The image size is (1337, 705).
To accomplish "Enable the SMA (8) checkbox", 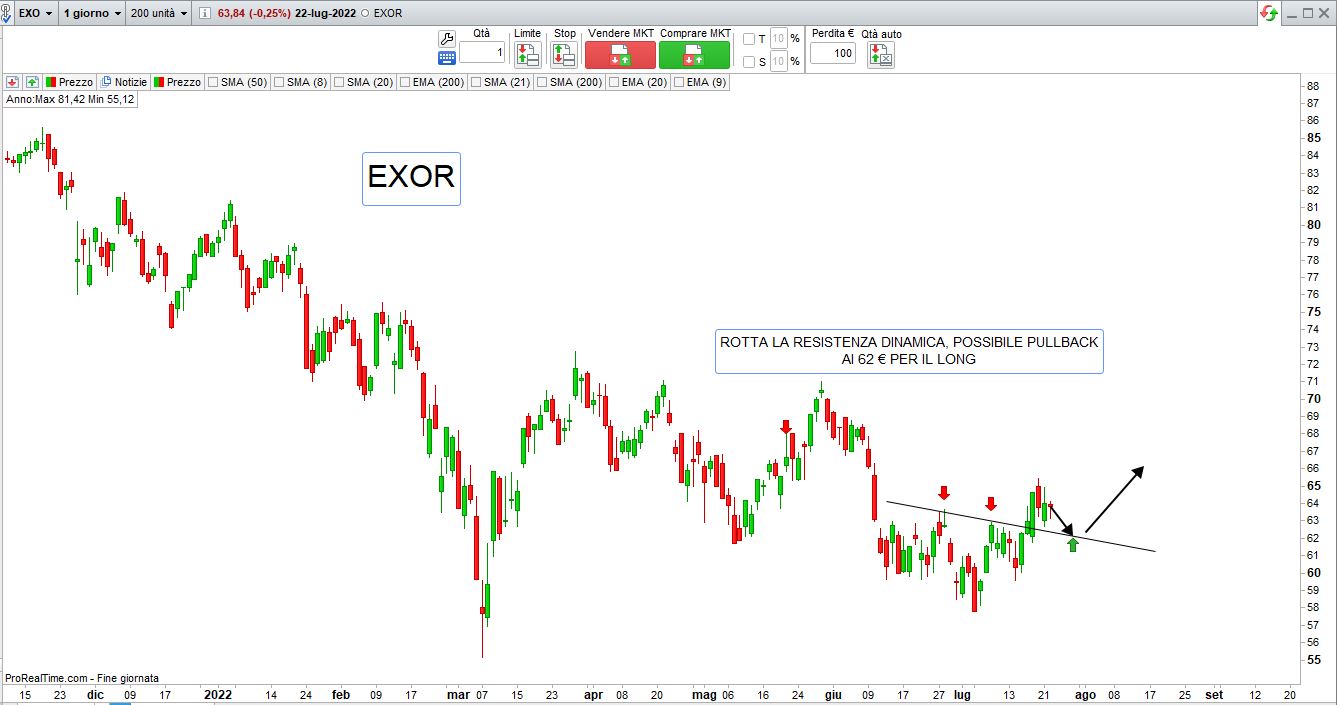I will (279, 82).
